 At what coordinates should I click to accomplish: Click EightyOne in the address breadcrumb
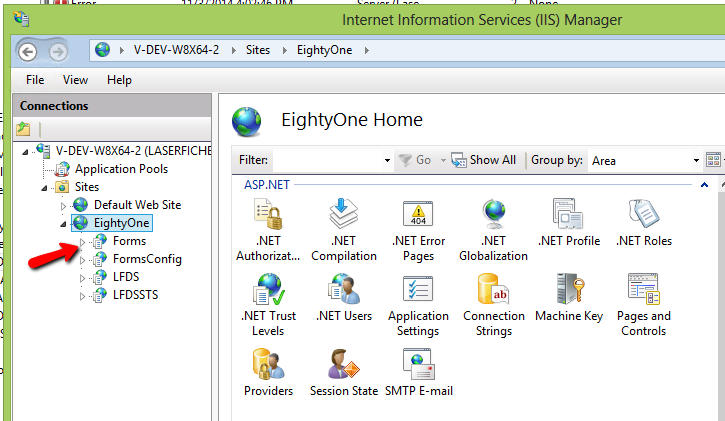coord(325,50)
